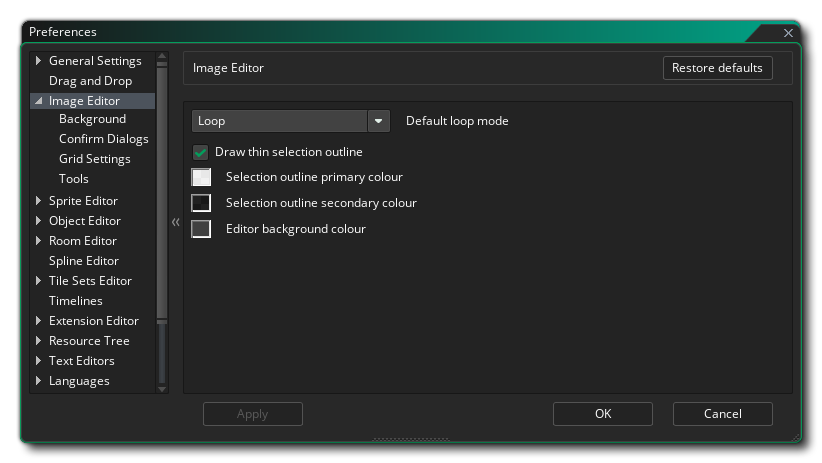Collapse the Image Editor tree node
This screenshot has height=463, width=822.
coord(39,101)
